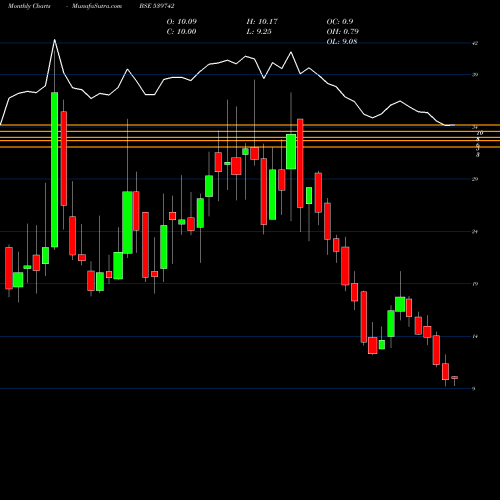Click the "10" label beside the orange lines

click(480, 133)
